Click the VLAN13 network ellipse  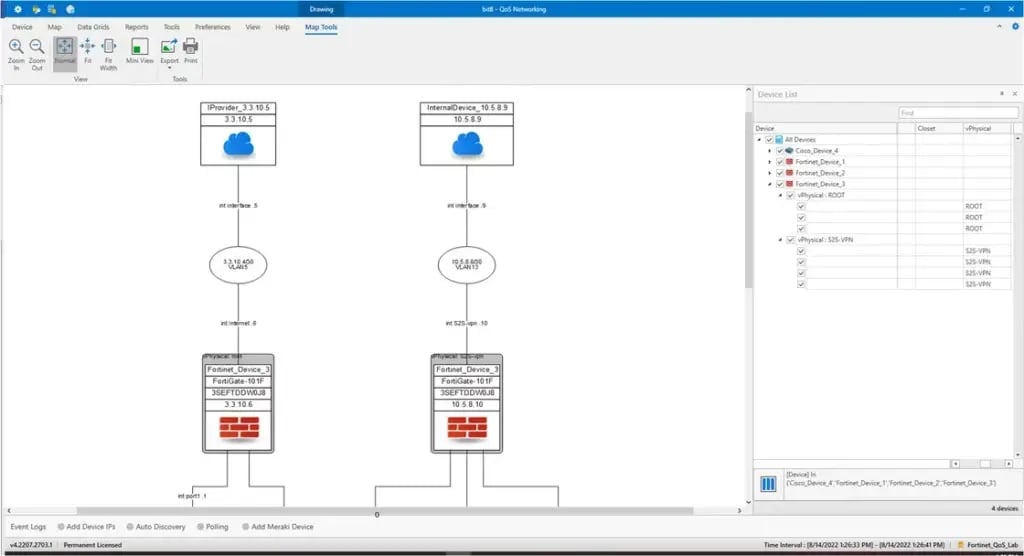[x=466, y=265]
